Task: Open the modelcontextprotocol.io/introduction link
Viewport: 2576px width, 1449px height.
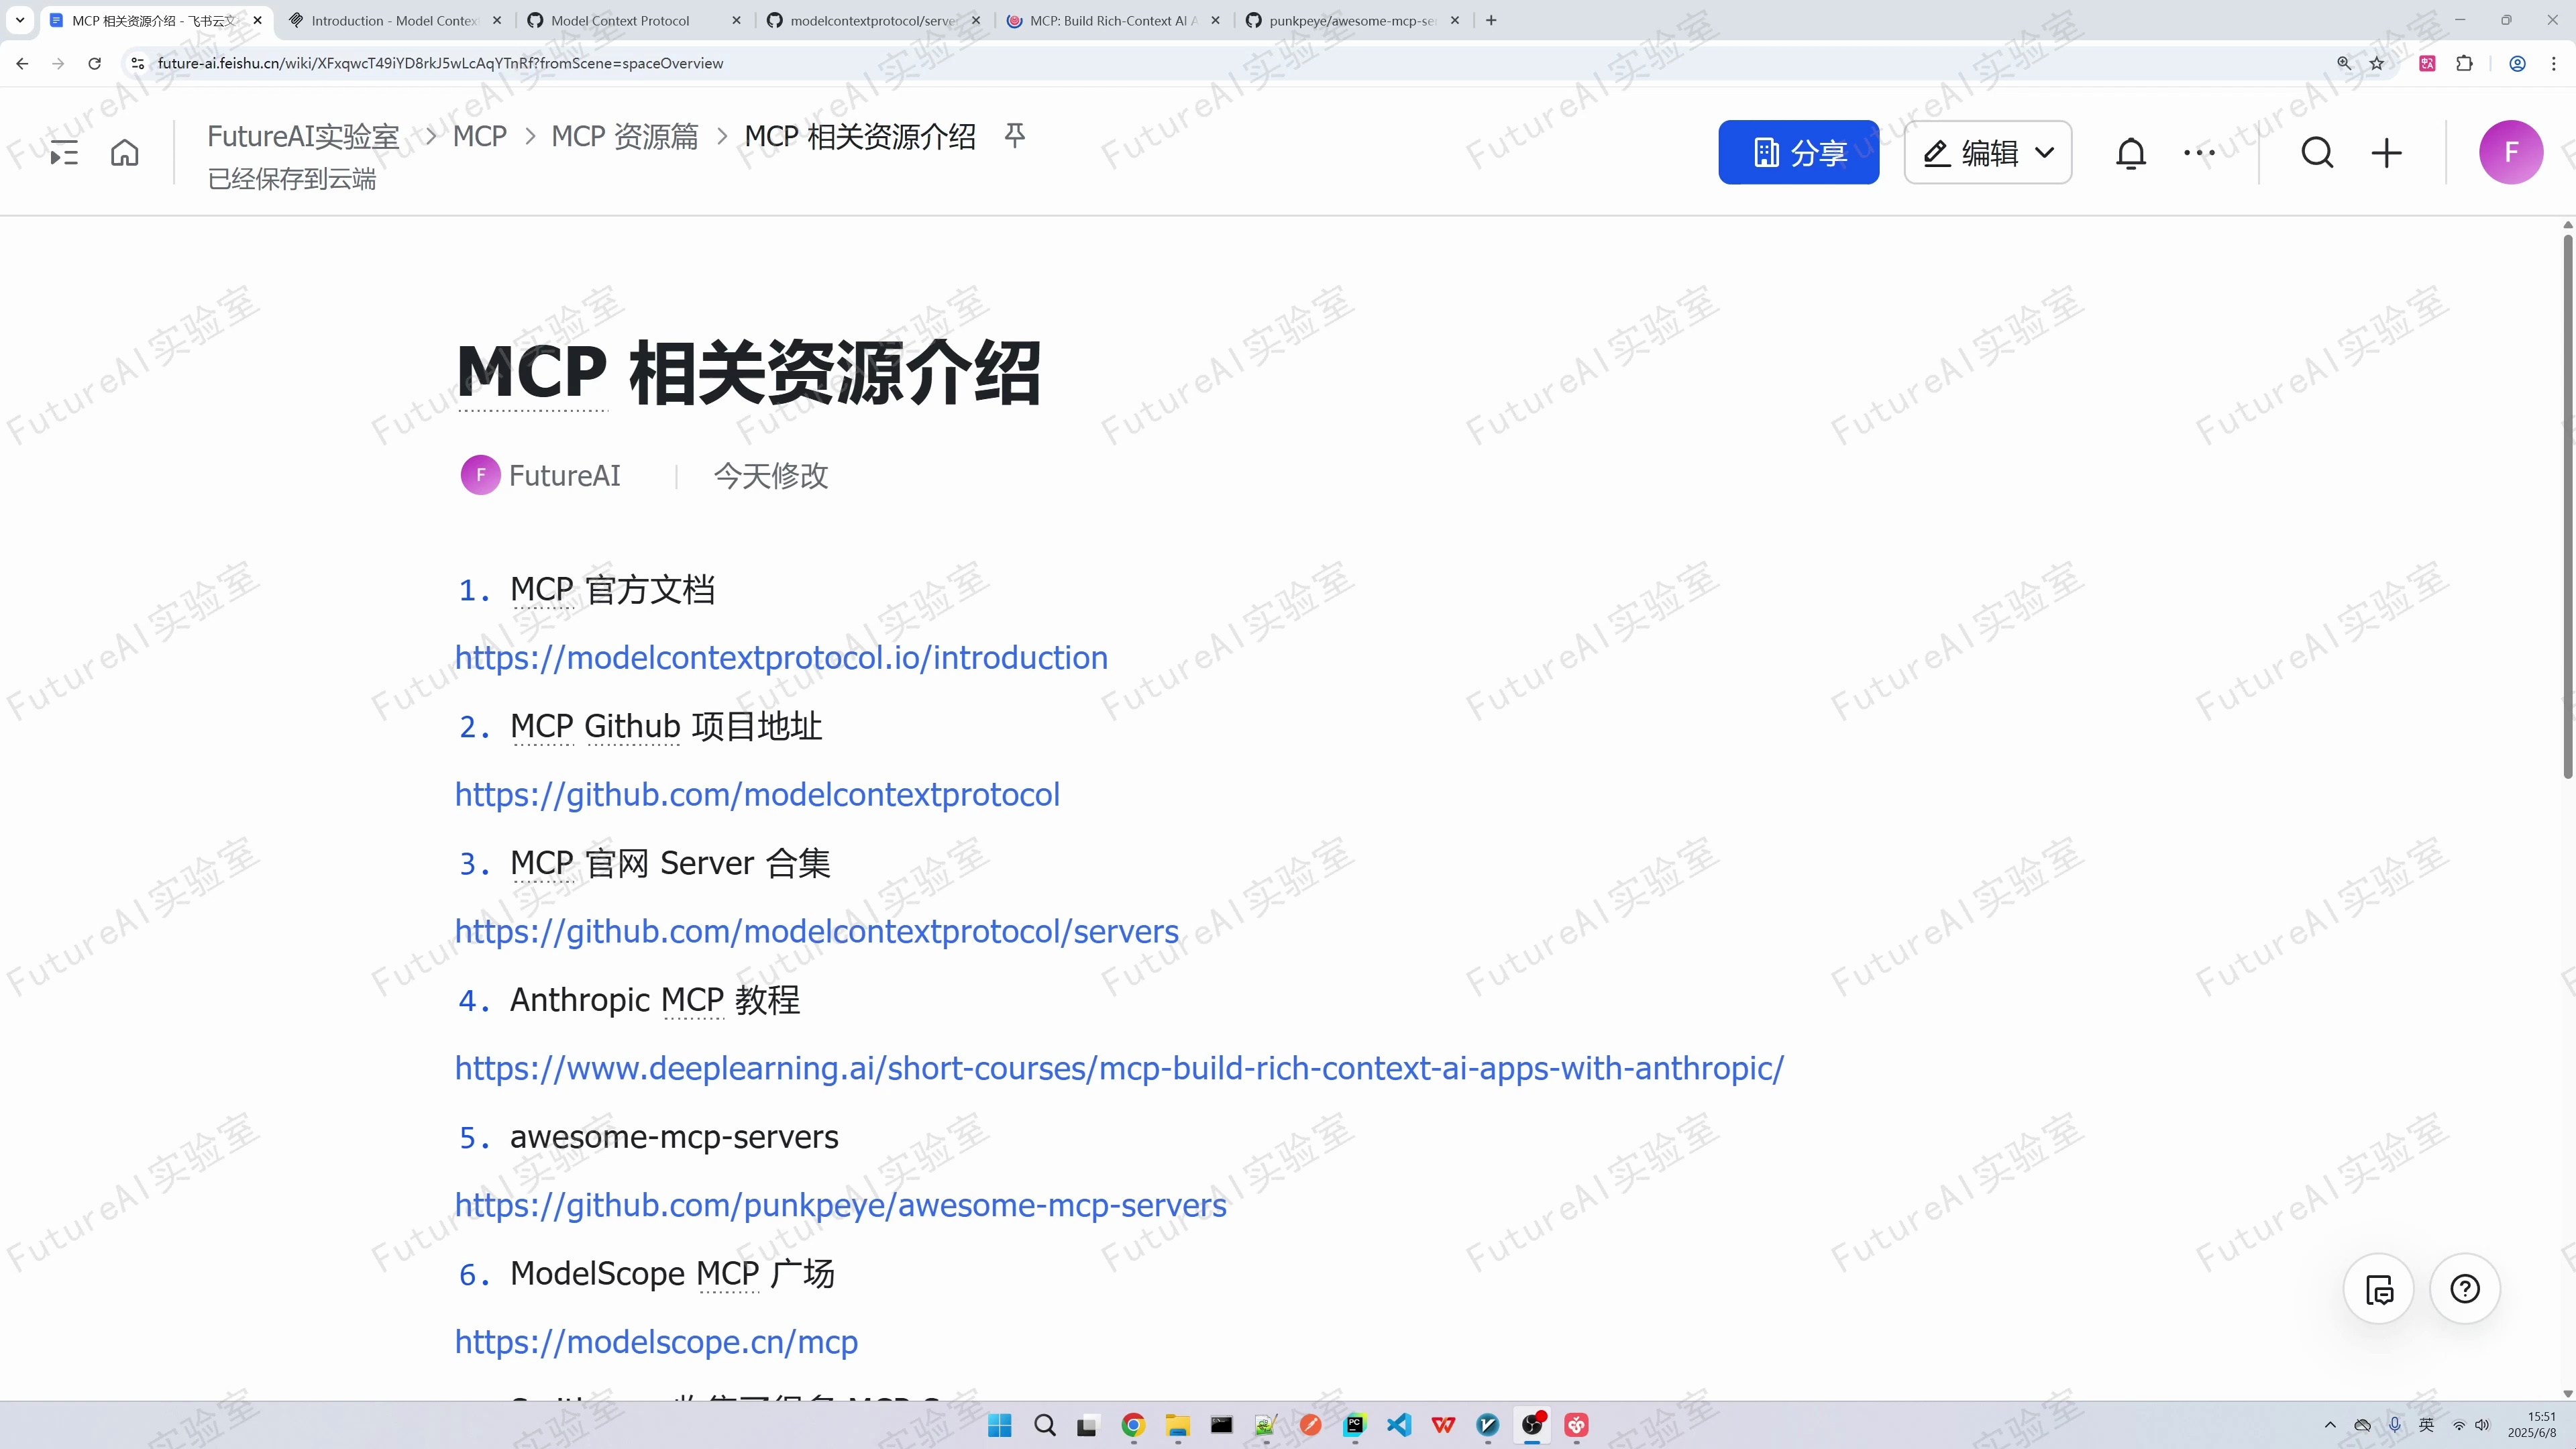Action: pyautogui.click(x=781, y=657)
